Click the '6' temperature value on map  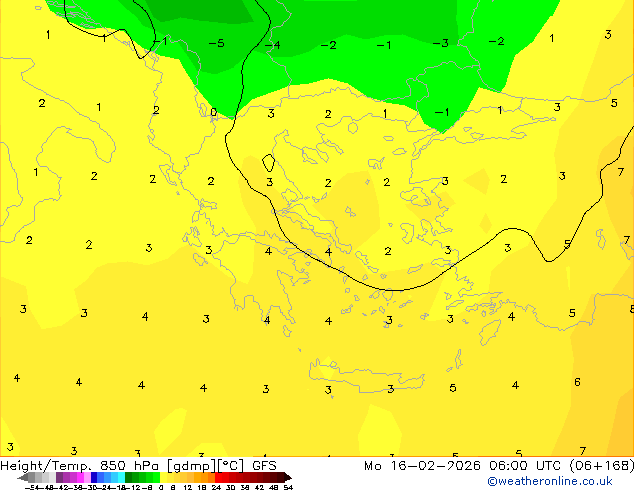[577, 382]
